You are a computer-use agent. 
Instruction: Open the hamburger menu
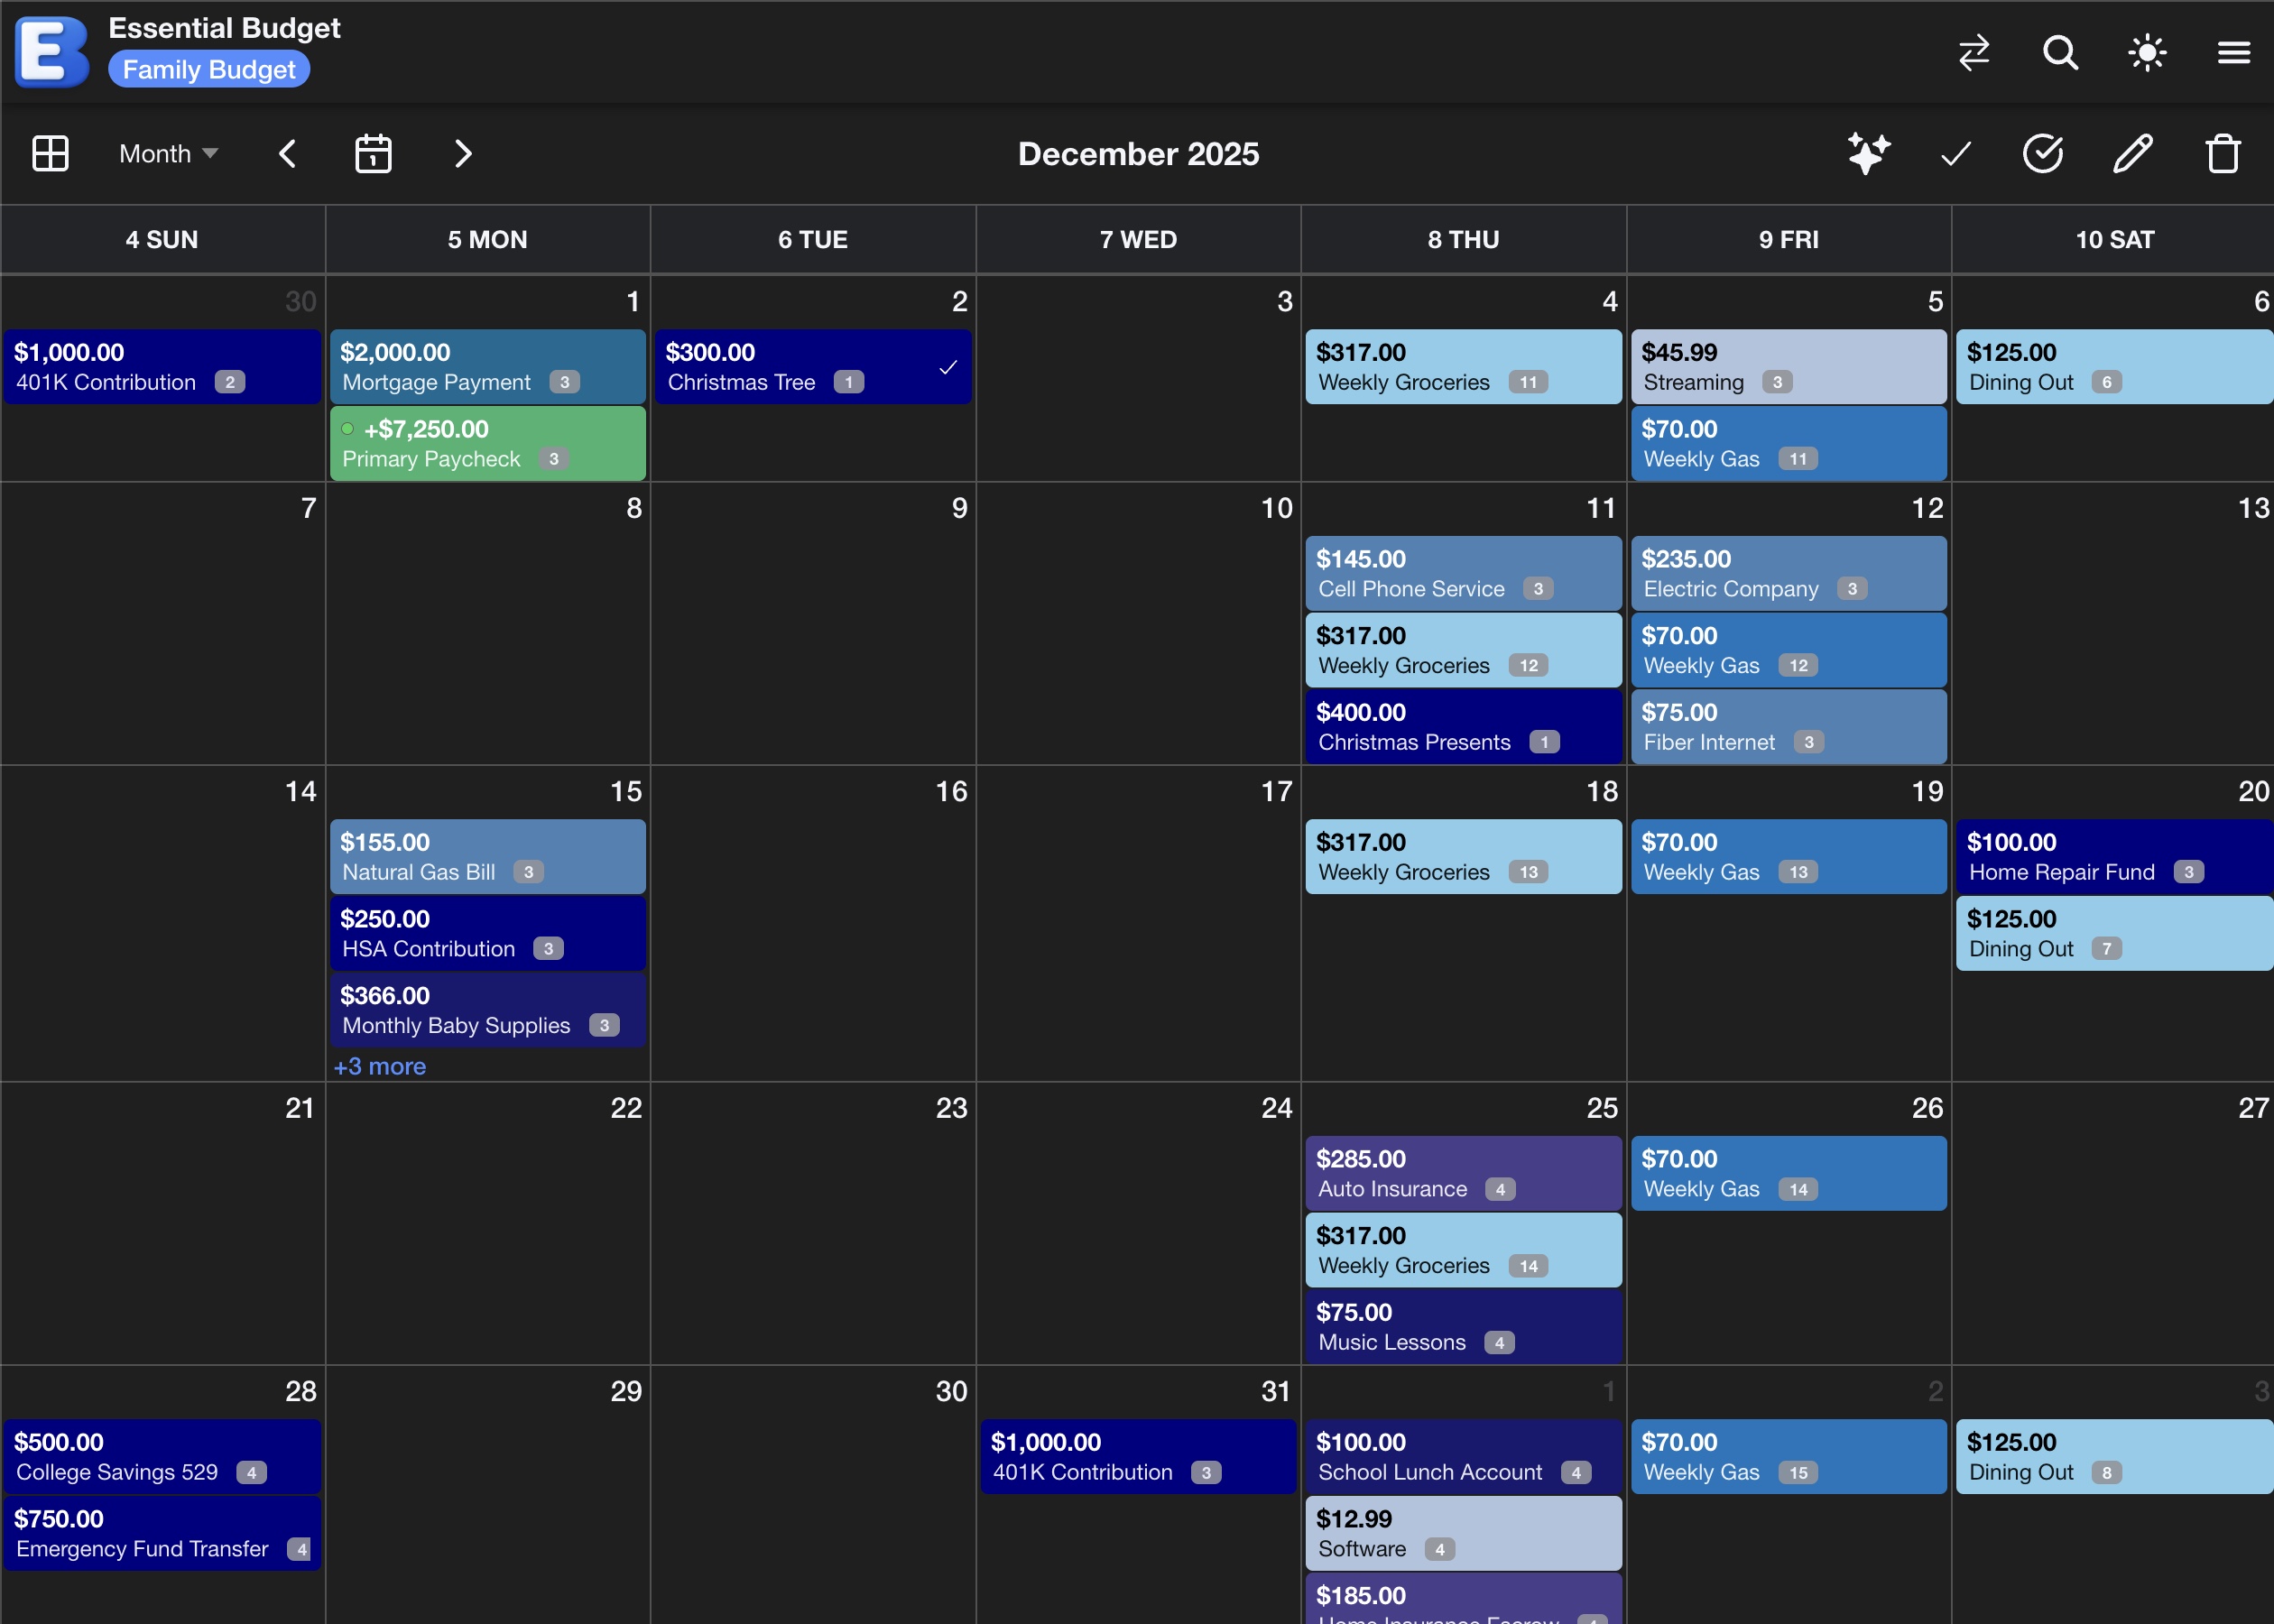pos(2234,52)
